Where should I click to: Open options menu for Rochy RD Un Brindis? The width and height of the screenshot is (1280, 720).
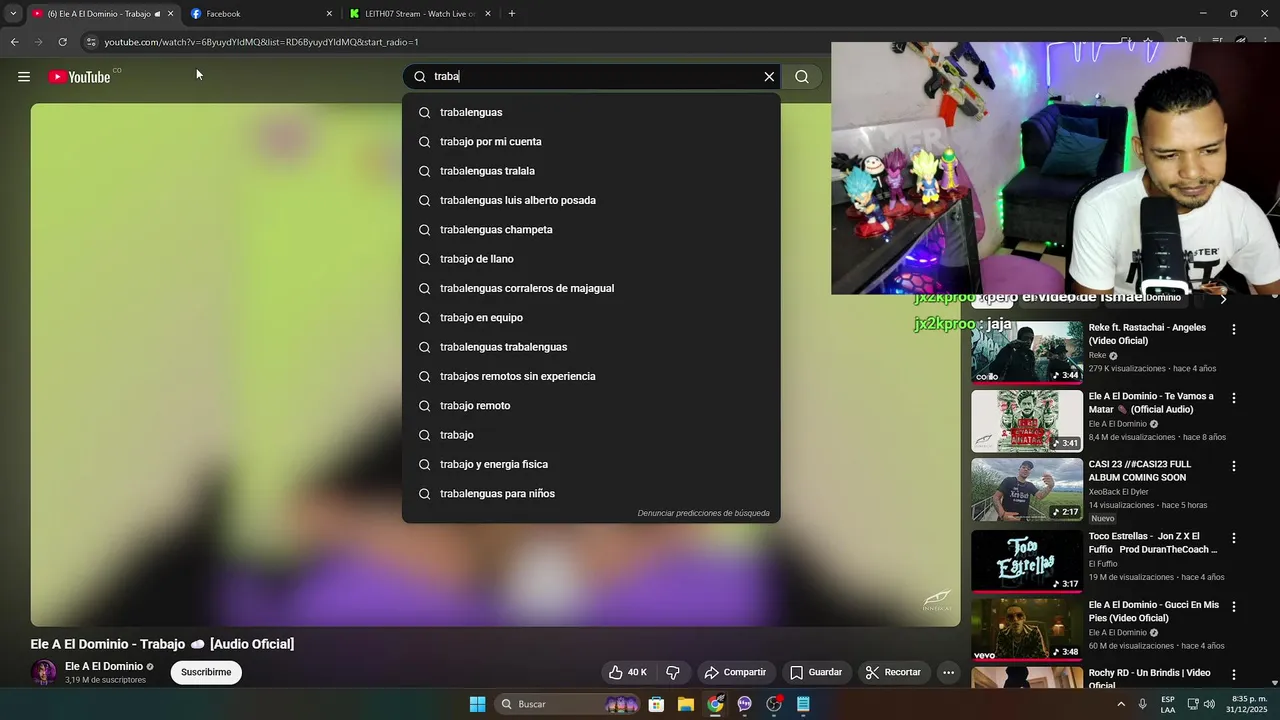pyautogui.click(x=1234, y=675)
